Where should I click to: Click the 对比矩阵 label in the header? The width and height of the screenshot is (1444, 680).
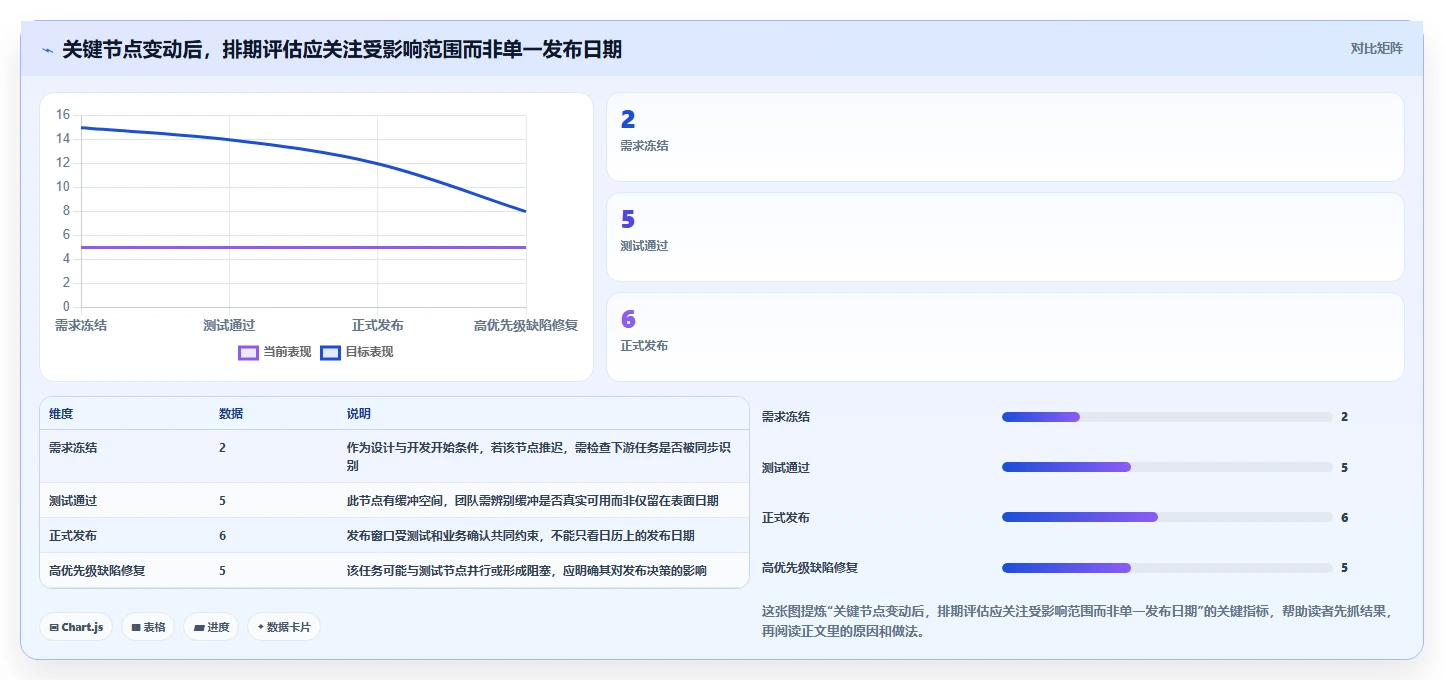point(1376,48)
